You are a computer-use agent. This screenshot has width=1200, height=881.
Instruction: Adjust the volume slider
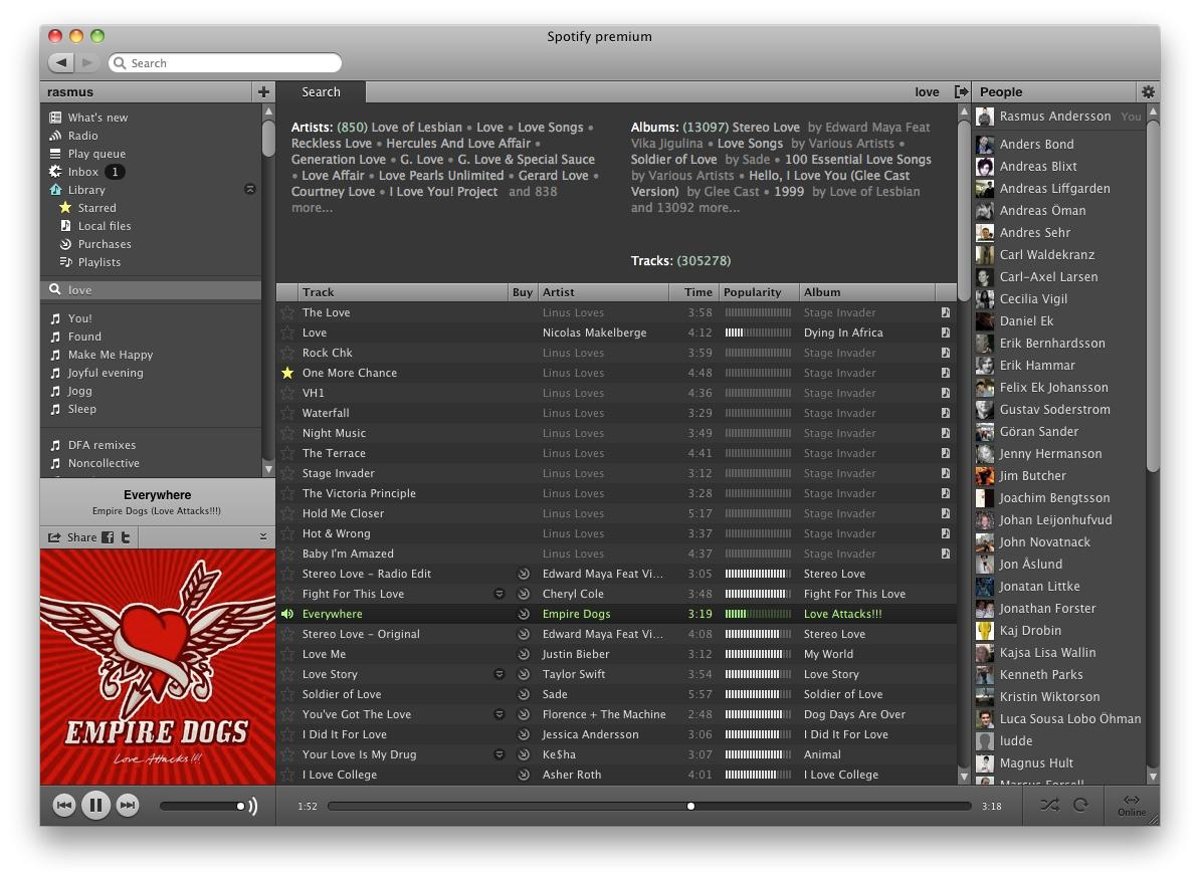point(200,806)
